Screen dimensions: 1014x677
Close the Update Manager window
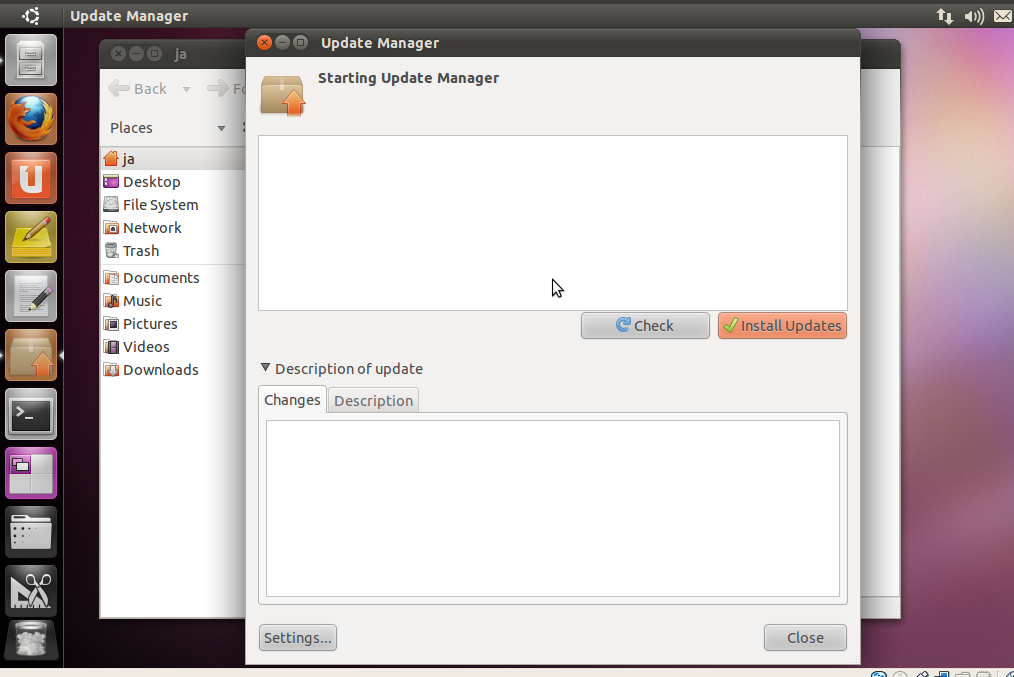click(264, 43)
